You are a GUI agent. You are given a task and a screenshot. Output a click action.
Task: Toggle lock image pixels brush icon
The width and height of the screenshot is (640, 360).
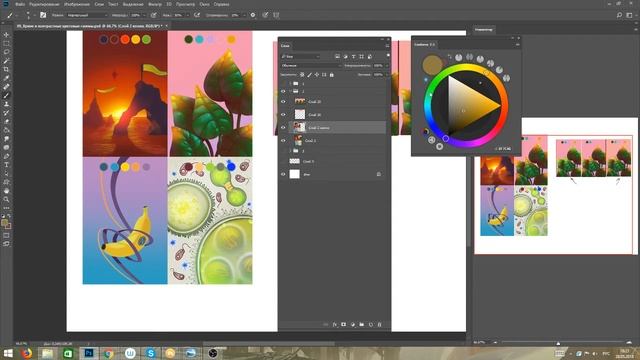click(x=309, y=75)
